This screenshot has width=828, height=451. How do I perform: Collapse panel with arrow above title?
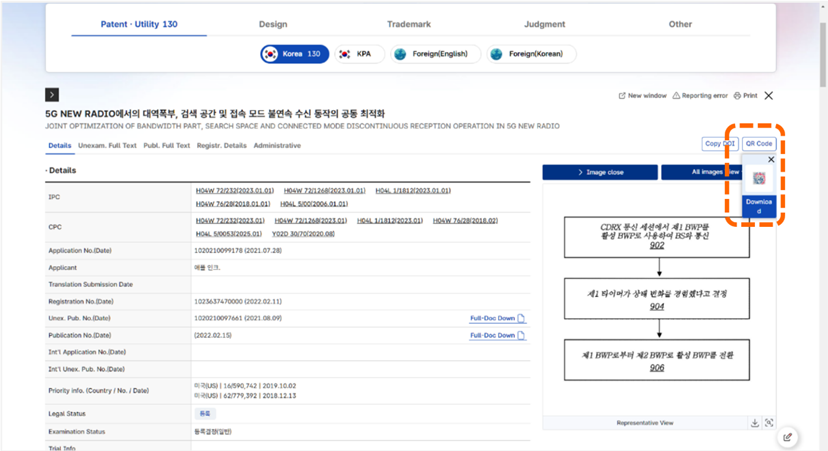52,95
